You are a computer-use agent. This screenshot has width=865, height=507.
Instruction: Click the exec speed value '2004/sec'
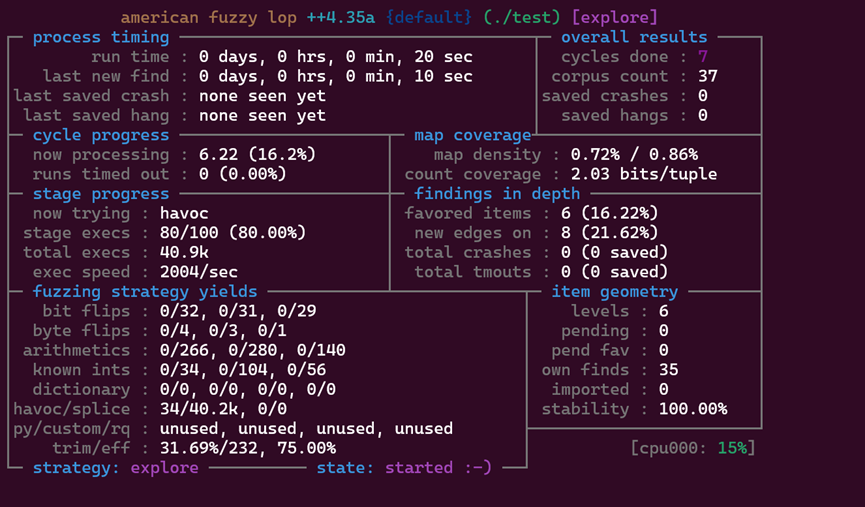point(199,272)
